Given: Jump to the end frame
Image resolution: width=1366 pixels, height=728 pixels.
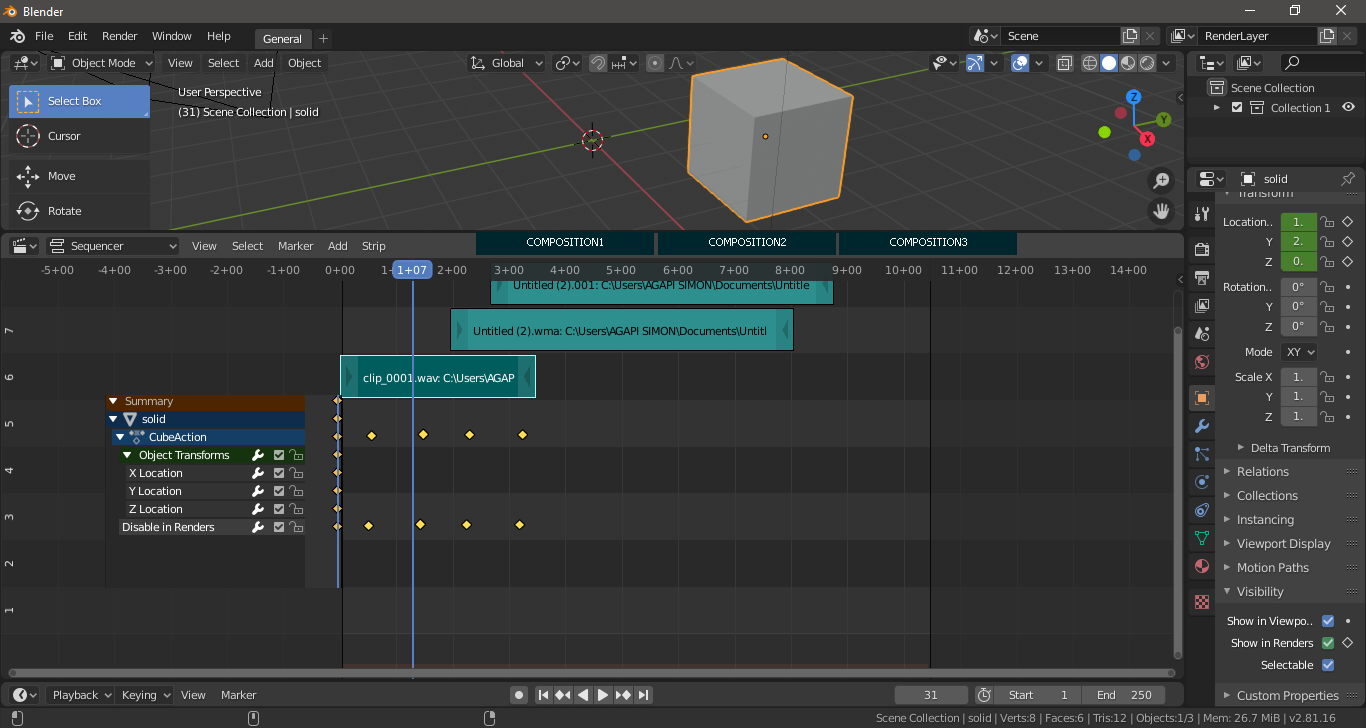Looking at the screenshot, I should pyautogui.click(x=644, y=695).
